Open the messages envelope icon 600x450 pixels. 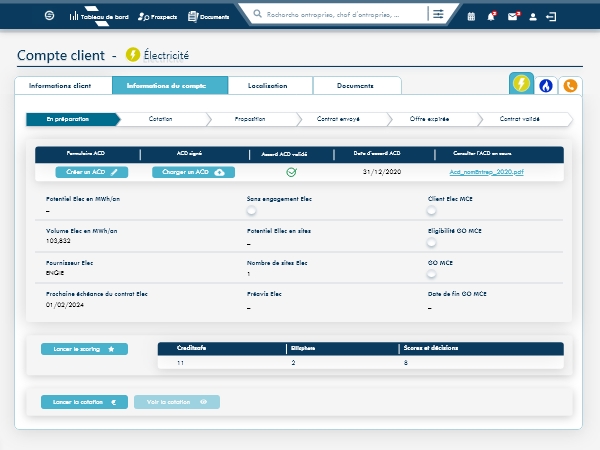pyautogui.click(x=513, y=16)
